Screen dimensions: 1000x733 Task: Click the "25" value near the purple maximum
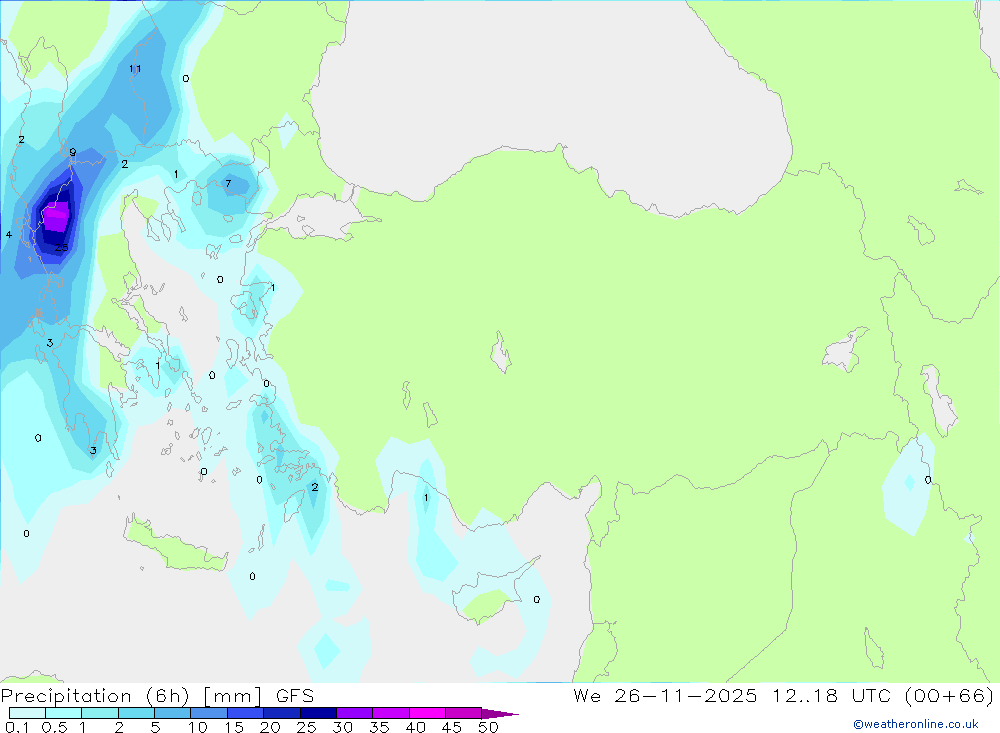(61, 248)
